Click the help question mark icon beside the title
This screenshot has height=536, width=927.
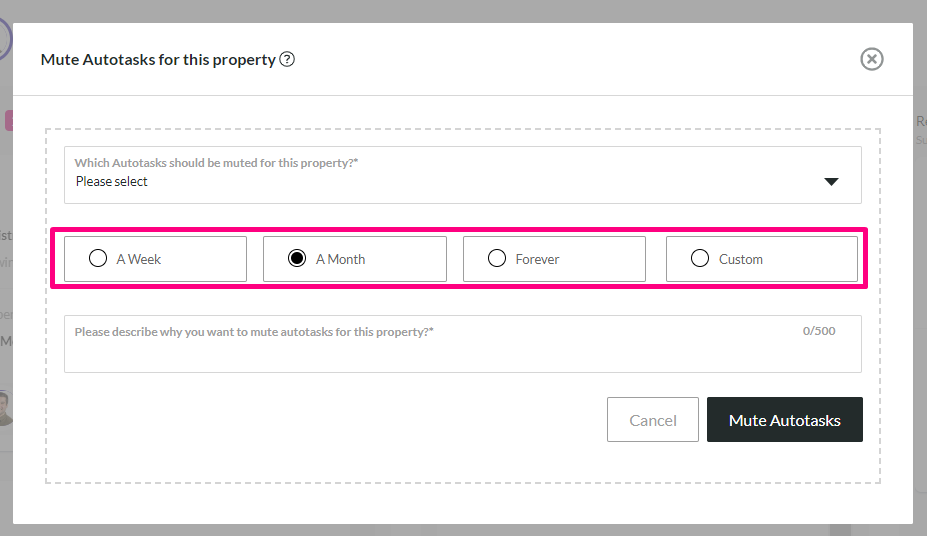[287, 59]
